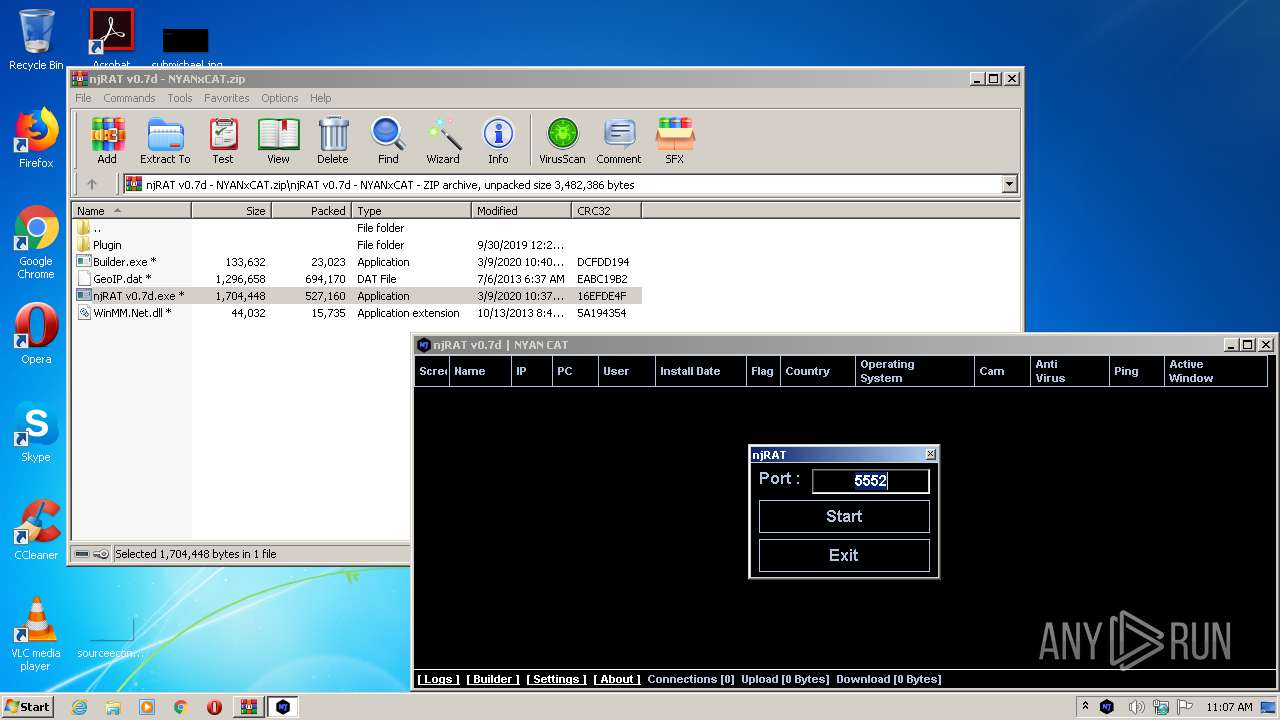Viewport: 1280px width, 720px height.
Task: Click the Ping column header
Action: point(1136,371)
